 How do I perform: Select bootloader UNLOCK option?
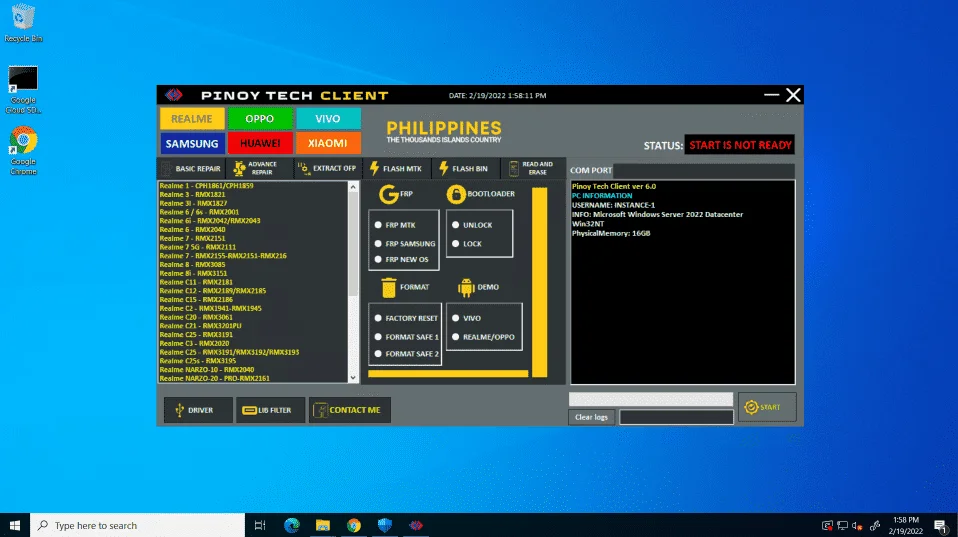pyautogui.click(x=472, y=225)
